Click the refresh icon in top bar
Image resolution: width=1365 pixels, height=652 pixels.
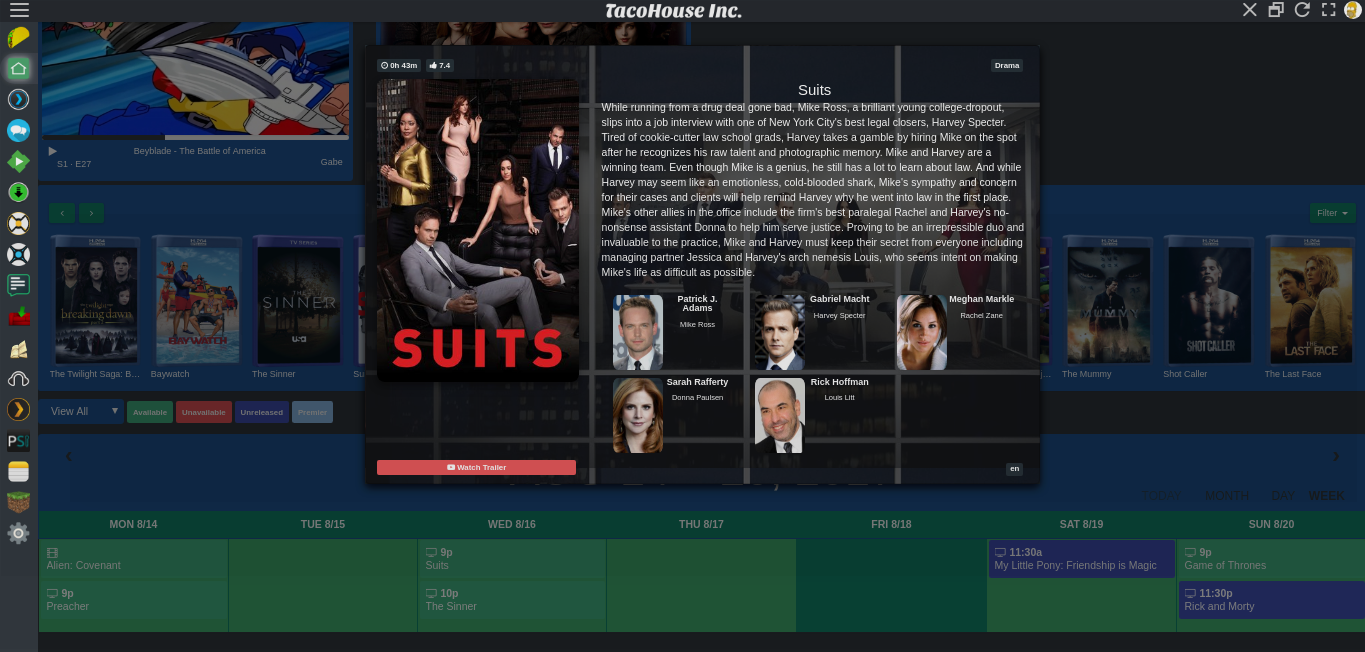1302,10
